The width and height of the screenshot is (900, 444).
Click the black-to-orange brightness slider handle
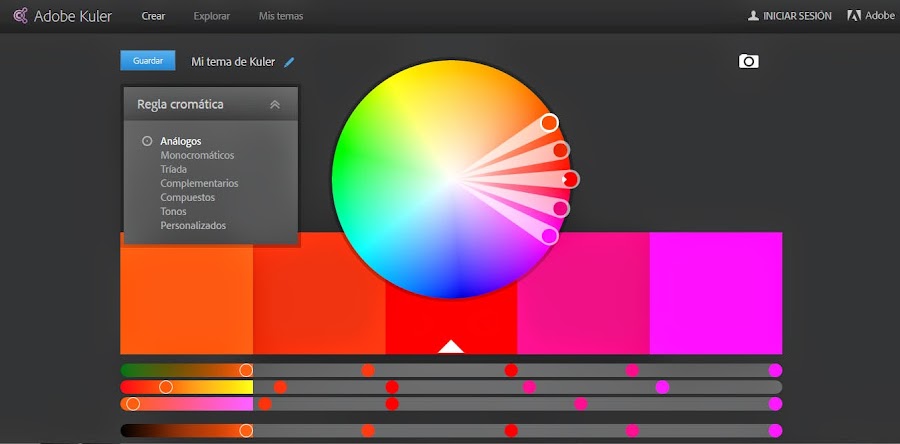pos(246,431)
